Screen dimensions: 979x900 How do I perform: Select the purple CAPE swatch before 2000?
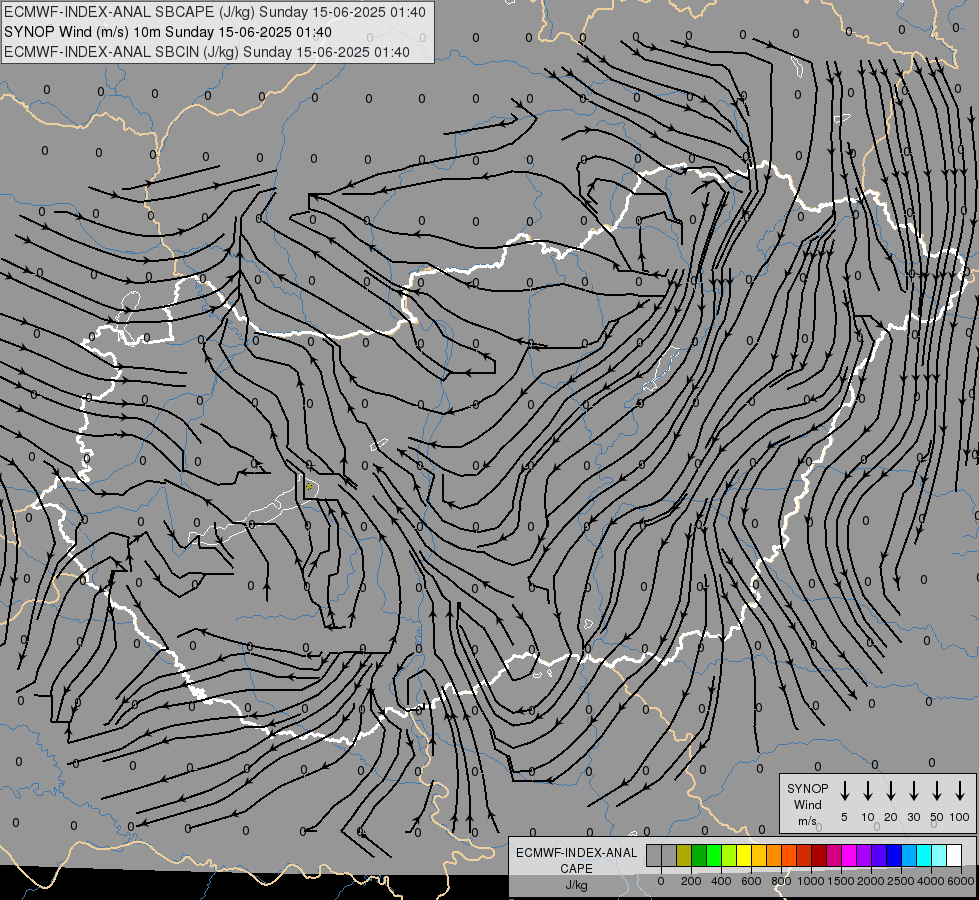tap(863, 855)
